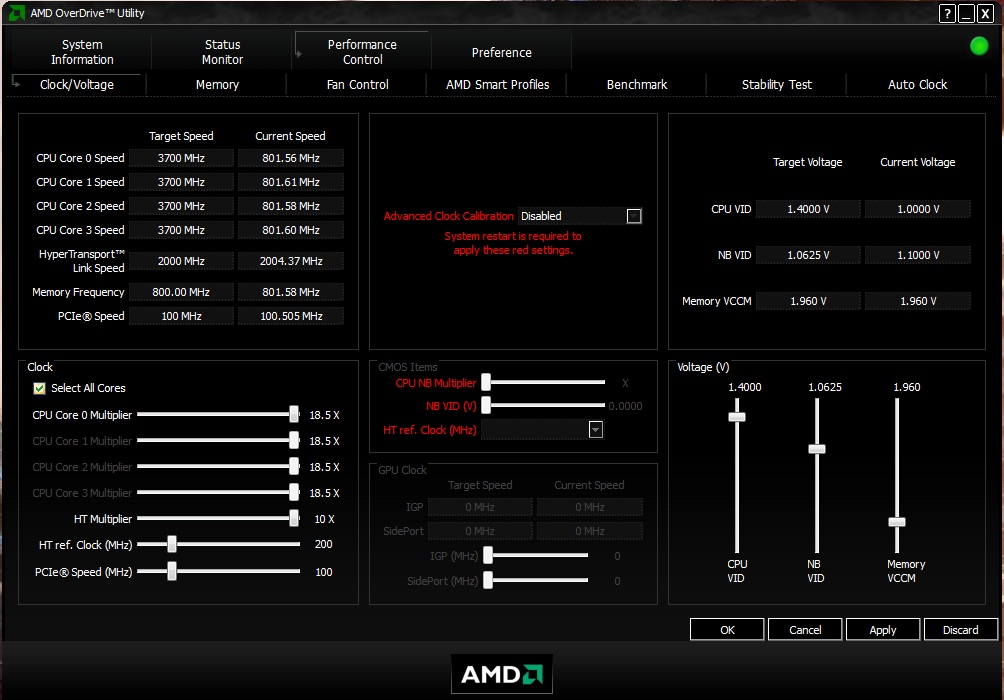Click the Memory Frequency target 800.00 MHz field
The image size is (1004, 700).
(181, 292)
